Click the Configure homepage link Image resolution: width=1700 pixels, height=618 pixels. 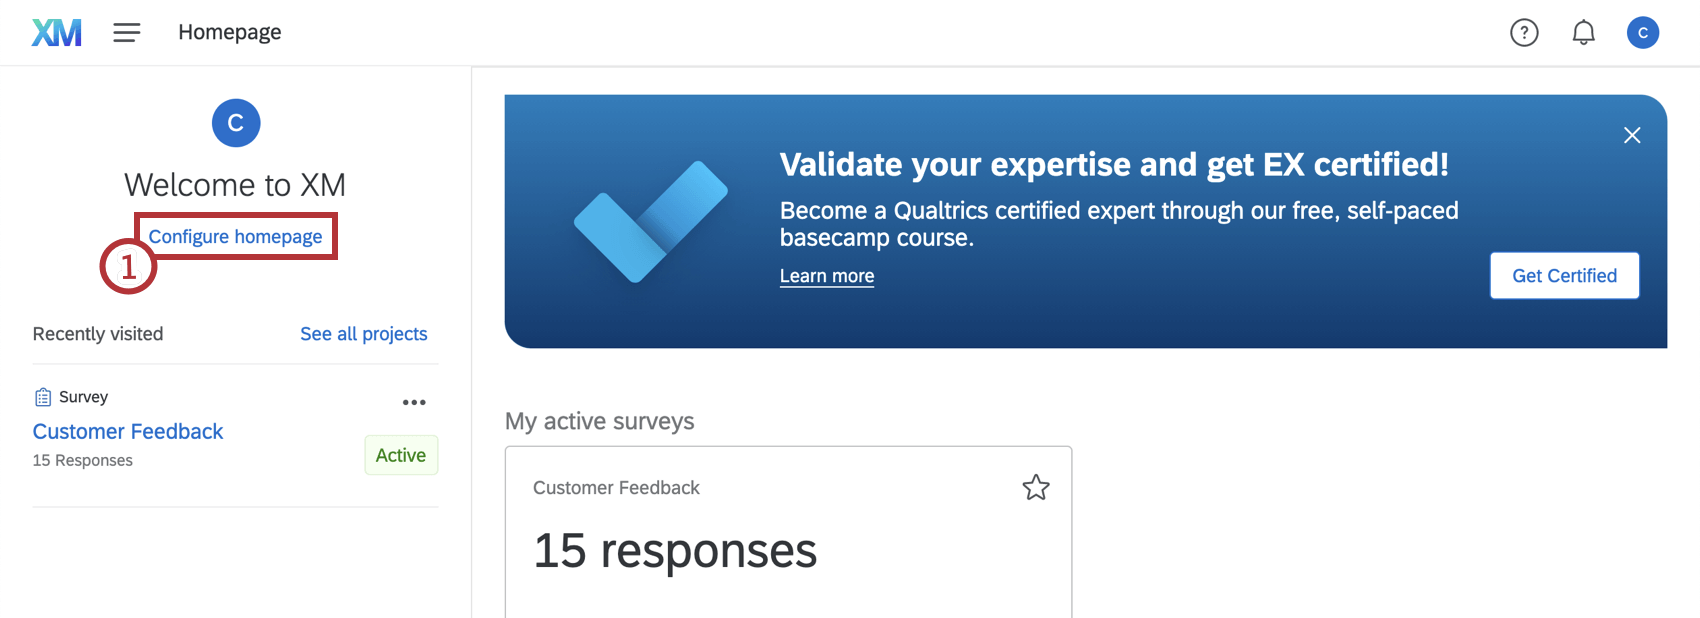click(x=235, y=237)
